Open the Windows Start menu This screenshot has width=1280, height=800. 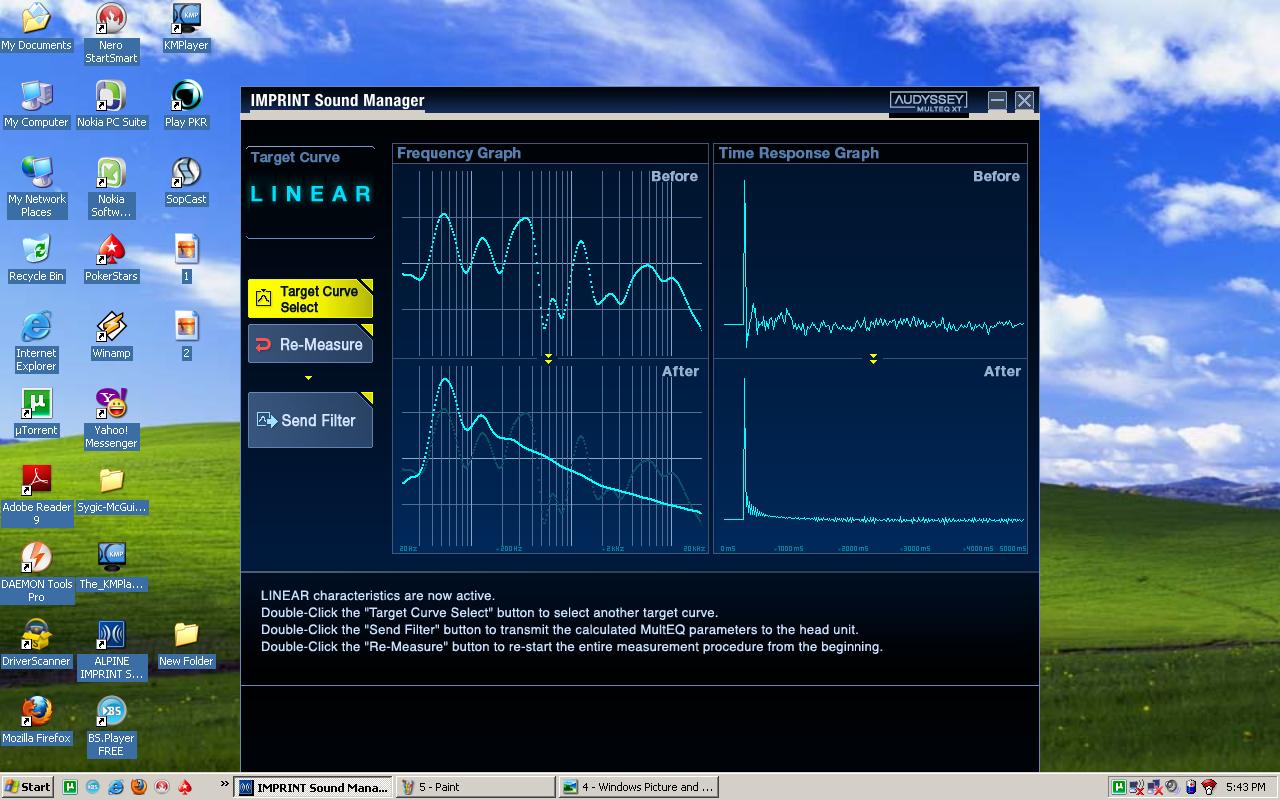pyautogui.click(x=28, y=787)
